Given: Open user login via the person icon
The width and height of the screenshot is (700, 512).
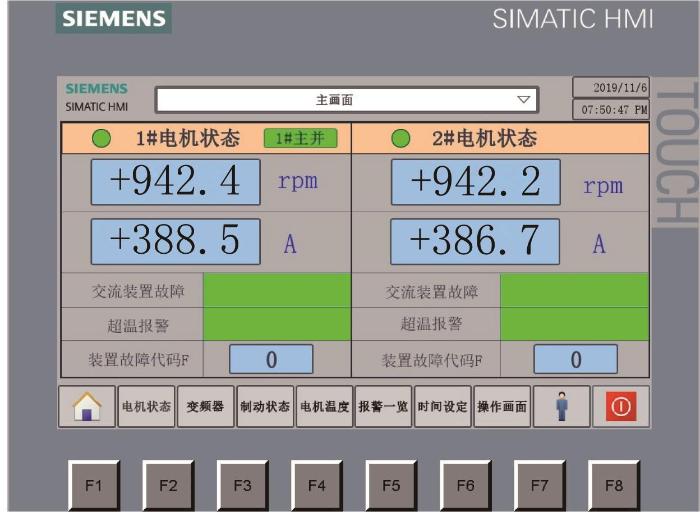Looking at the screenshot, I should click(562, 407).
